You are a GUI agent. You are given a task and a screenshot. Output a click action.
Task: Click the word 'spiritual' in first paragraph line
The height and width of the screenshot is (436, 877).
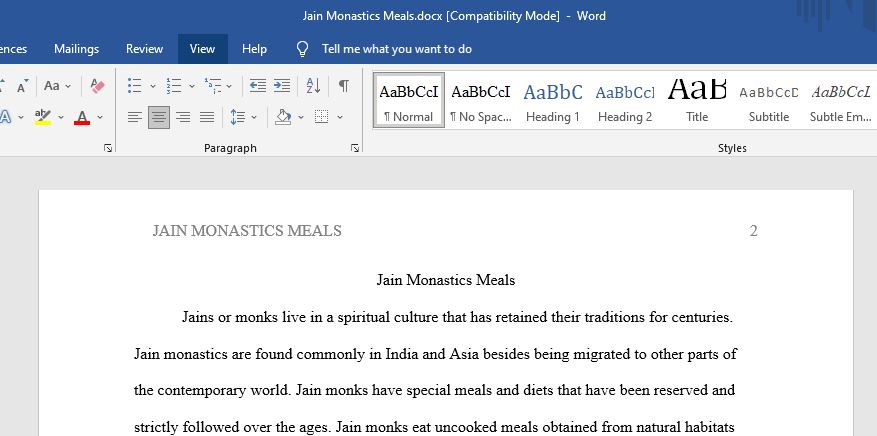(362, 317)
